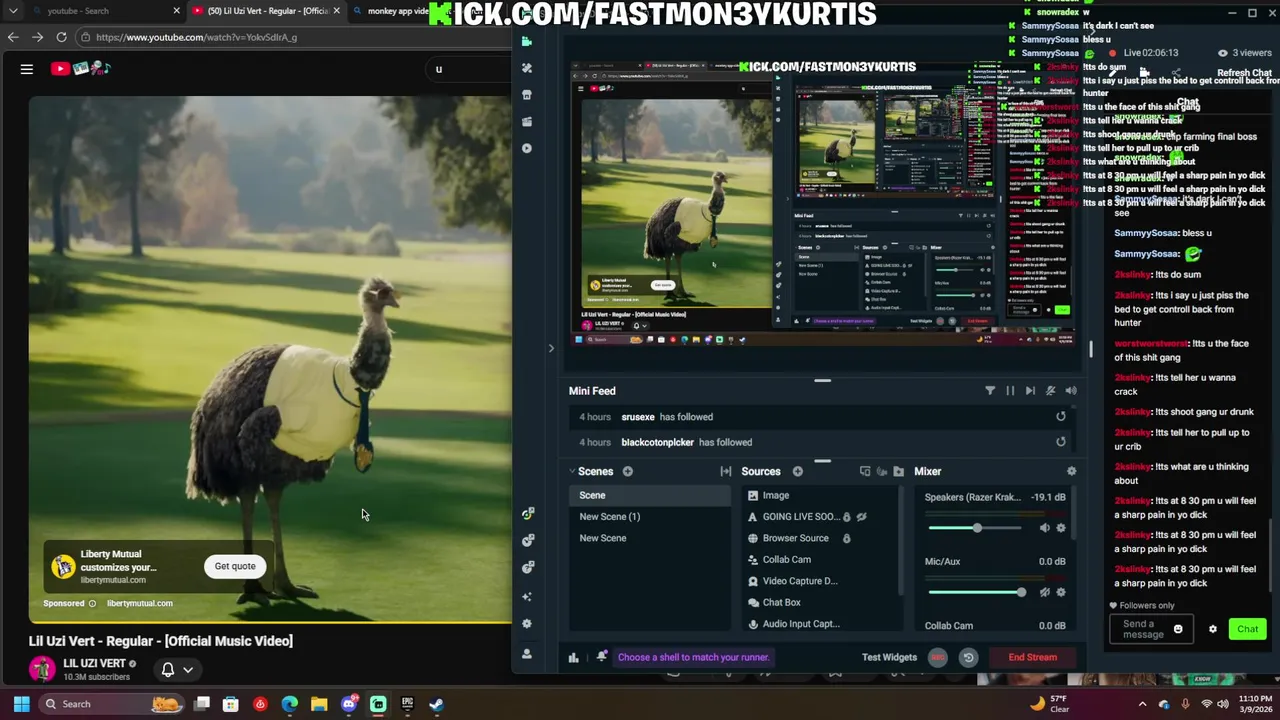Open Mic/Aux channel settings gear

point(1061,592)
